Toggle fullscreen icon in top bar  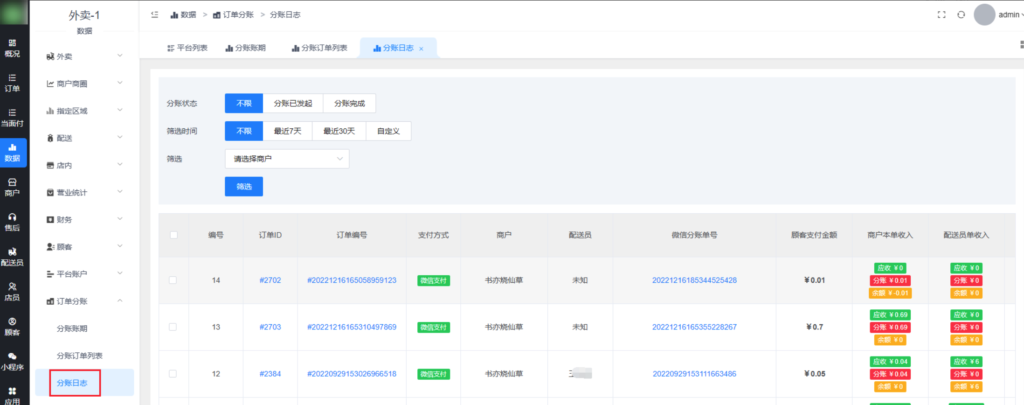[x=941, y=15]
